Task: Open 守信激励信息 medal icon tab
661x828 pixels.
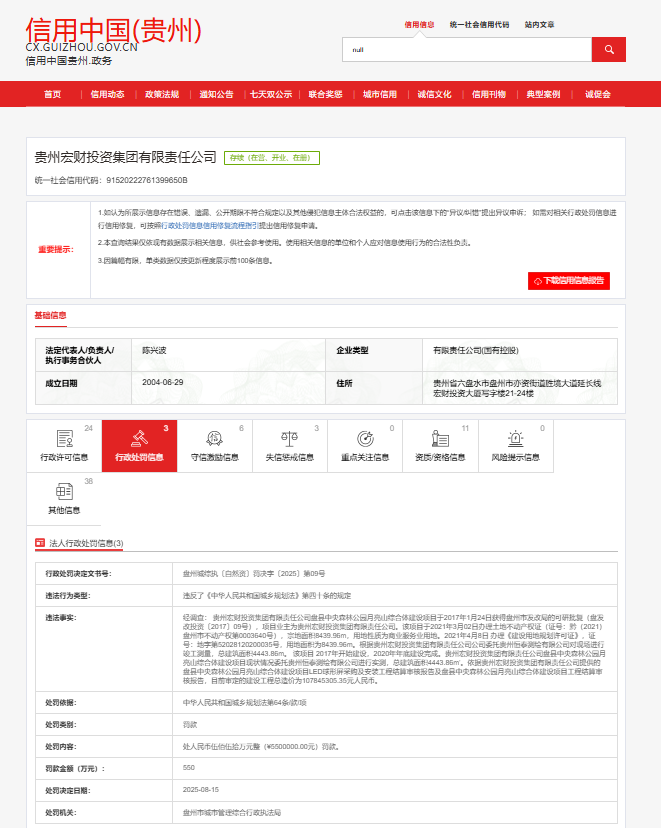Action: 214,446
